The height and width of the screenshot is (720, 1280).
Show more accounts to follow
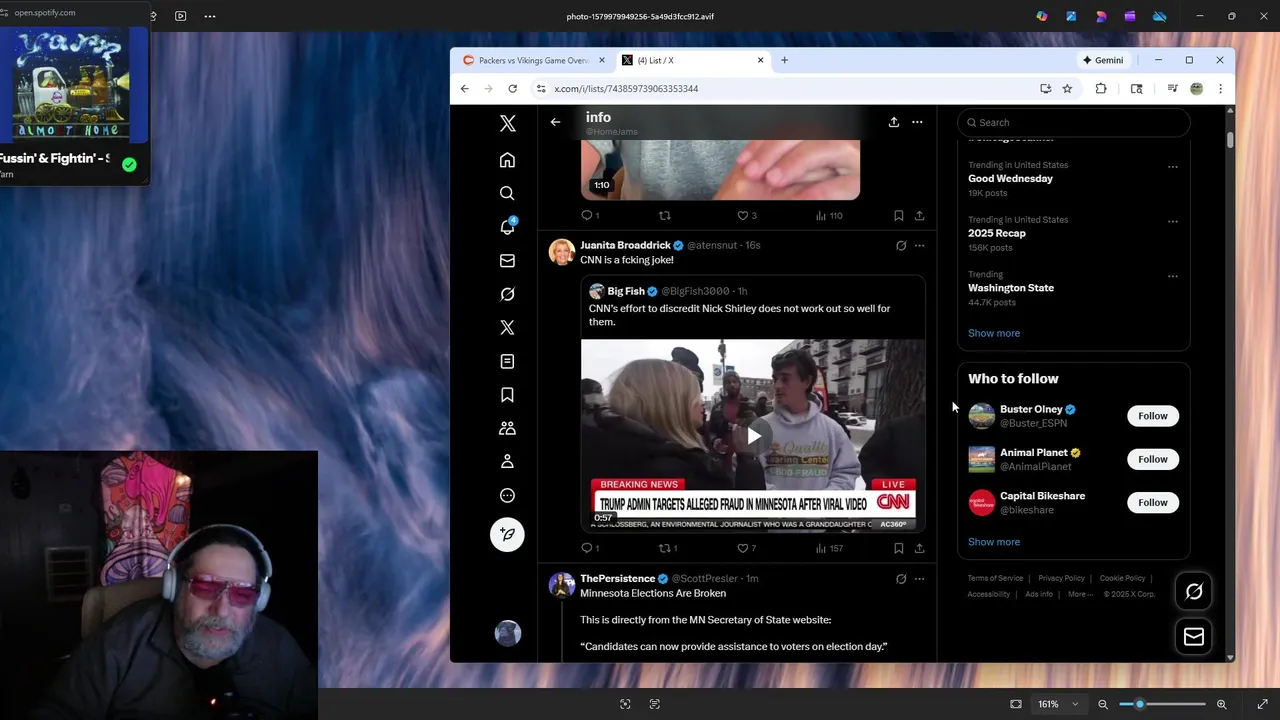[994, 542]
